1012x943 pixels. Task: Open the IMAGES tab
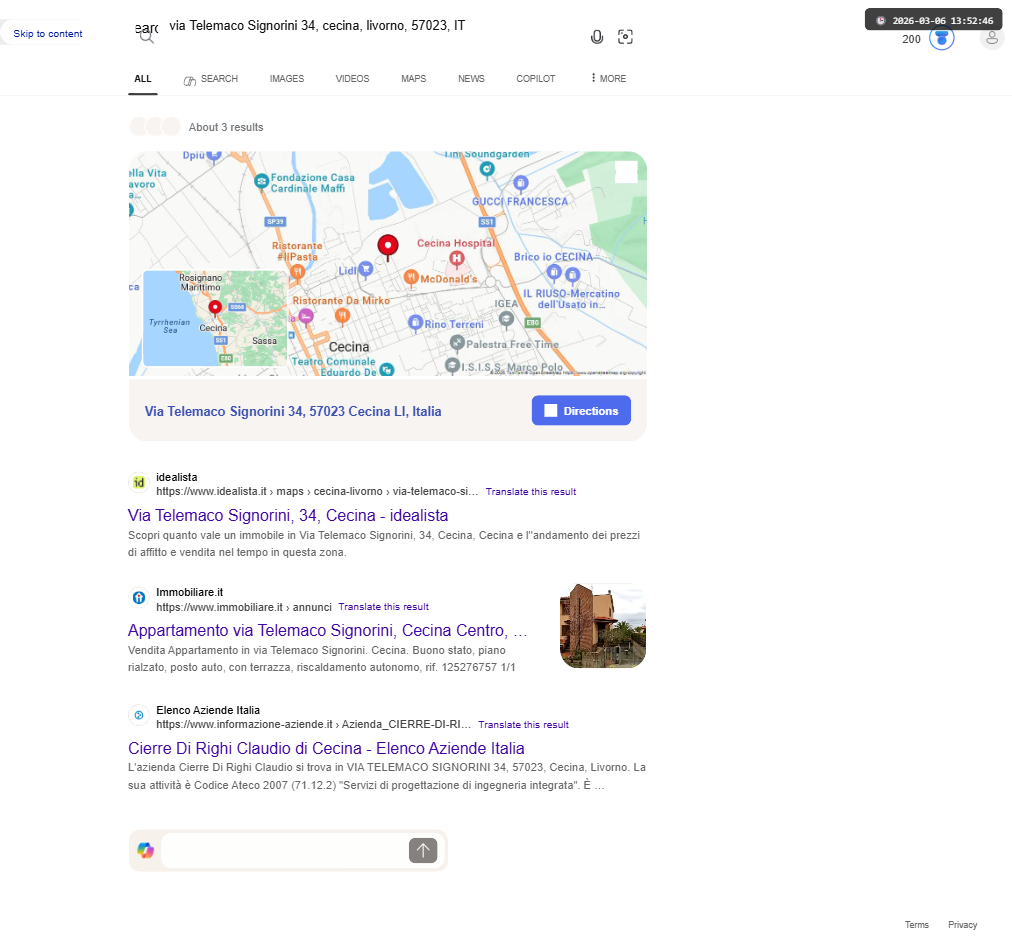[x=287, y=79]
